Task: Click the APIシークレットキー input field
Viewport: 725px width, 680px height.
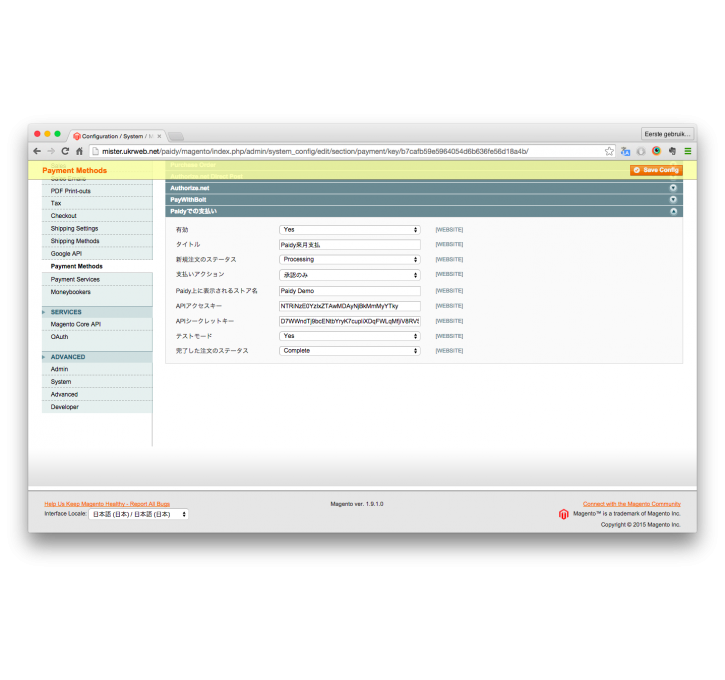Action: [x=350, y=321]
